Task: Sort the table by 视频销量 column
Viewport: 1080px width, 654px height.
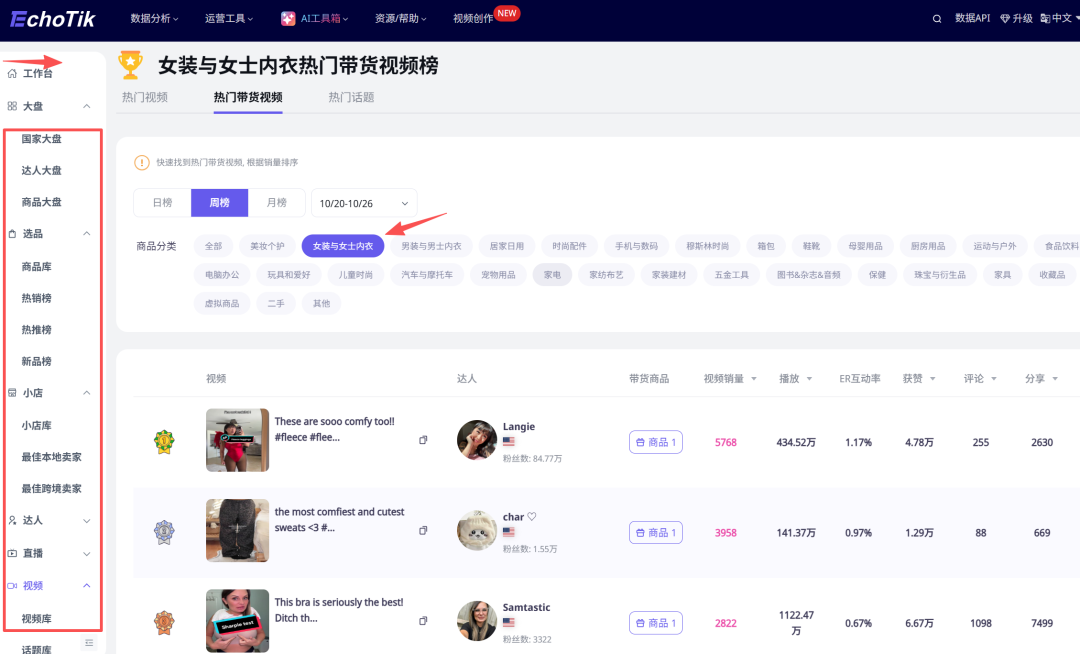Action: 729,379
